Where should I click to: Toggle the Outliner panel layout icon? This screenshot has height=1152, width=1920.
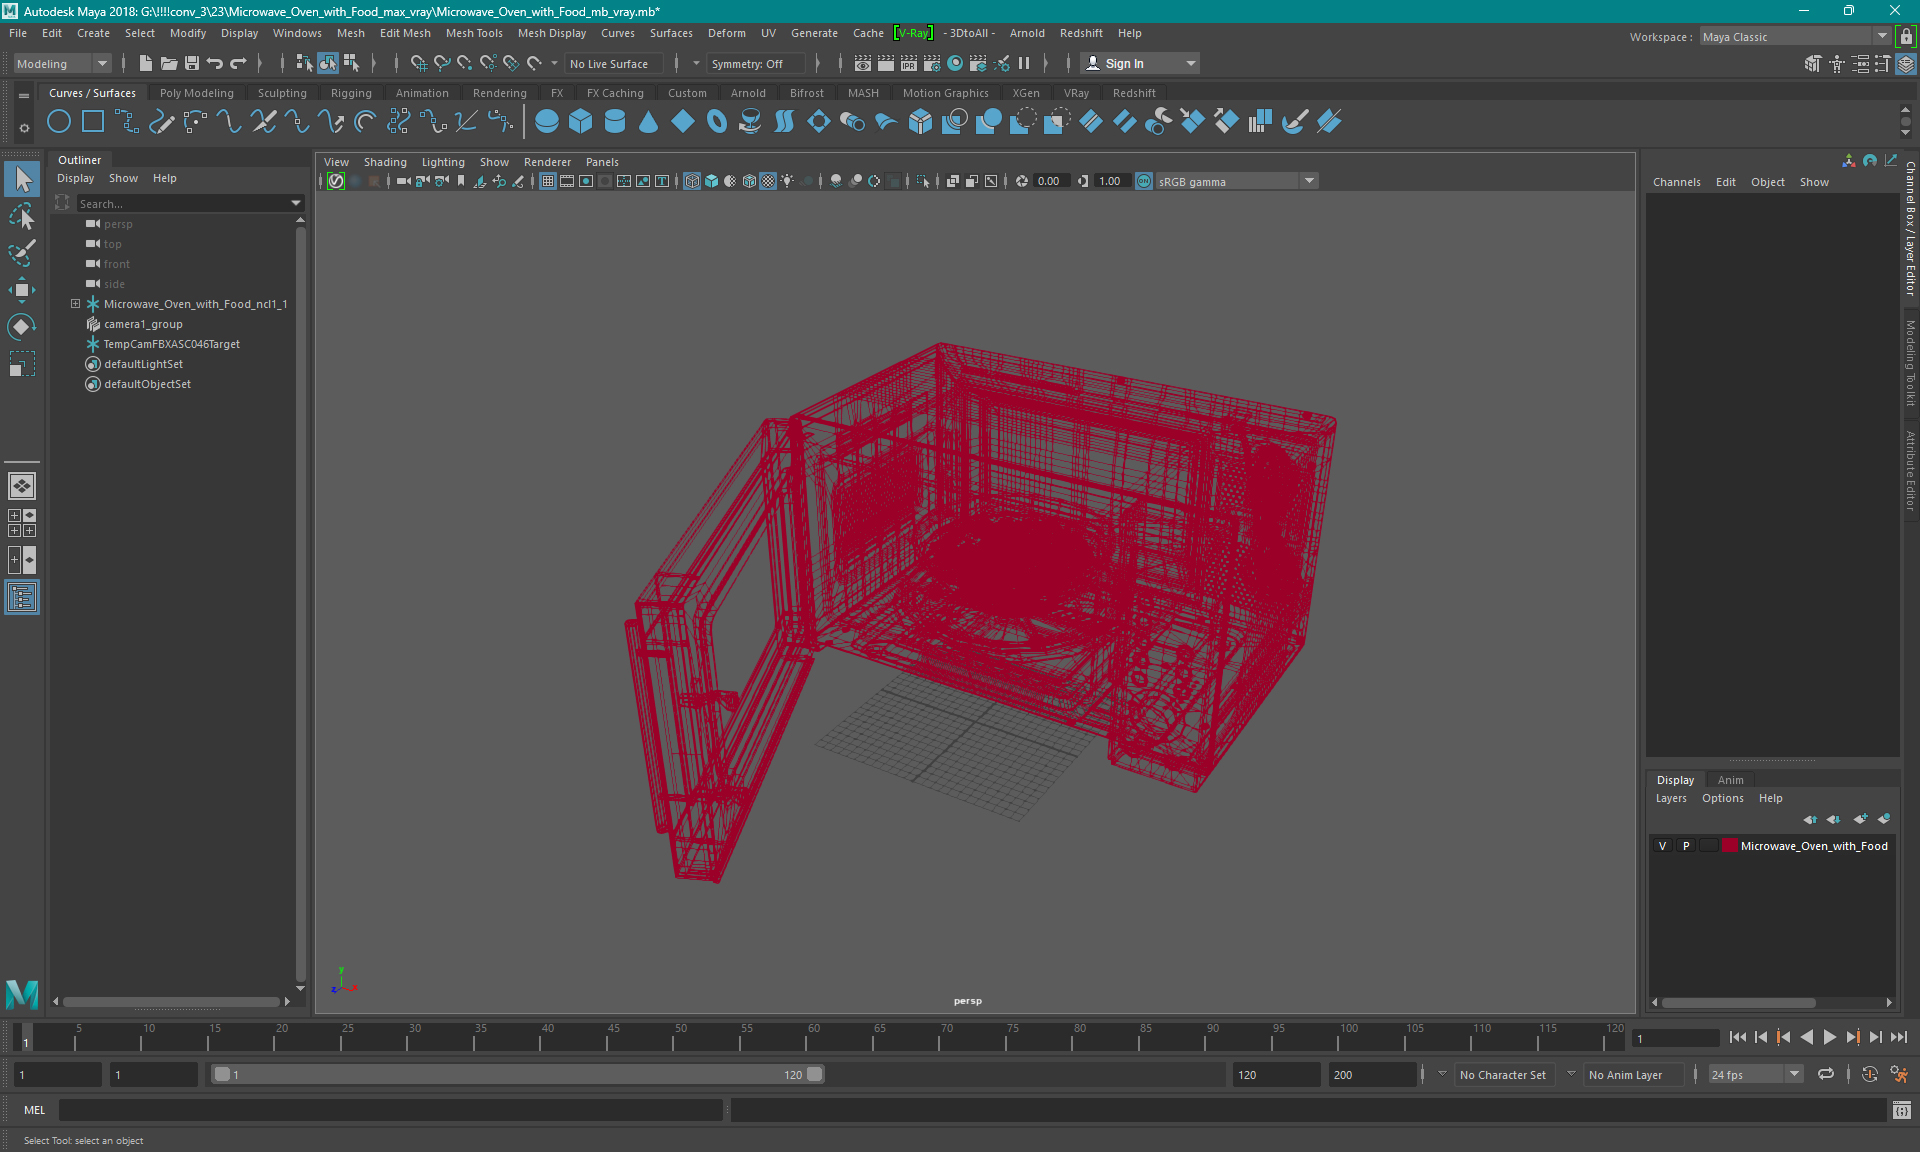pyautogui.click(x=22, y=598)
